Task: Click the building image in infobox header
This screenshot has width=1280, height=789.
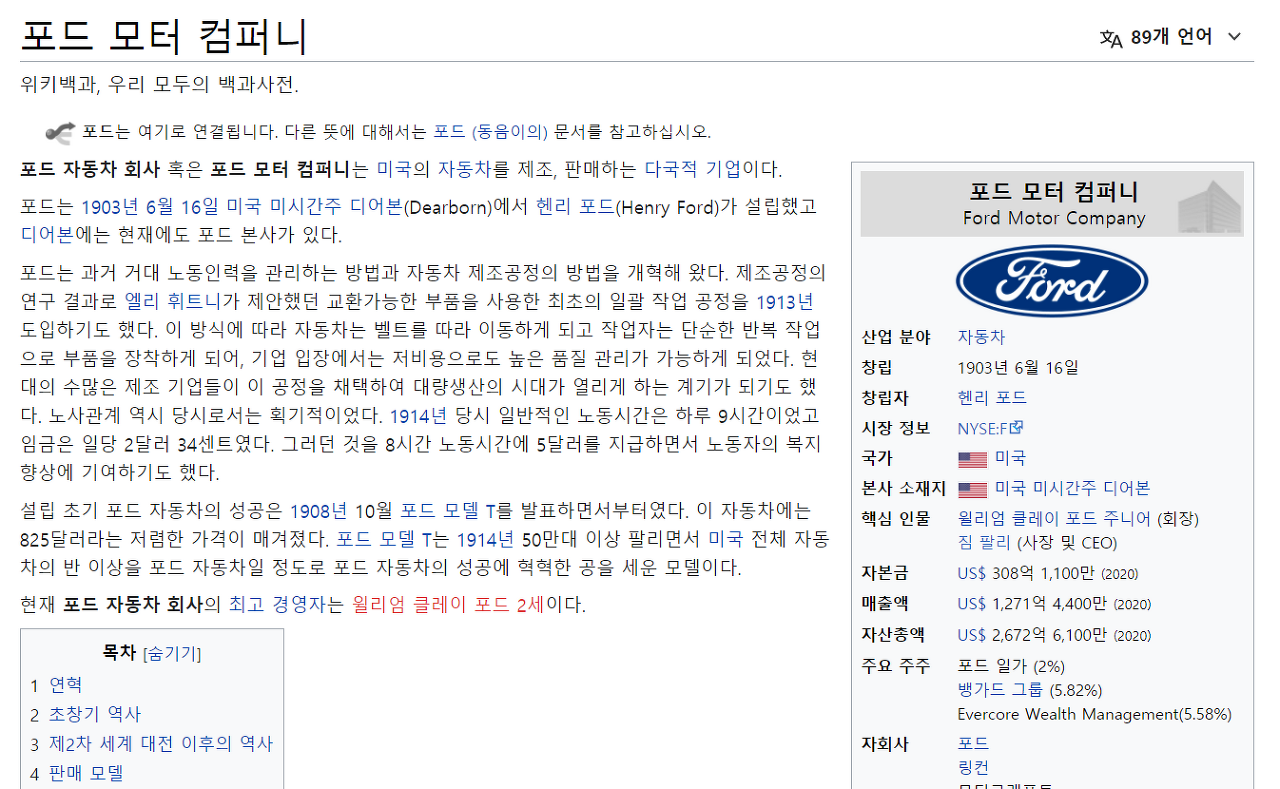Action: [x=1209, y=206]
